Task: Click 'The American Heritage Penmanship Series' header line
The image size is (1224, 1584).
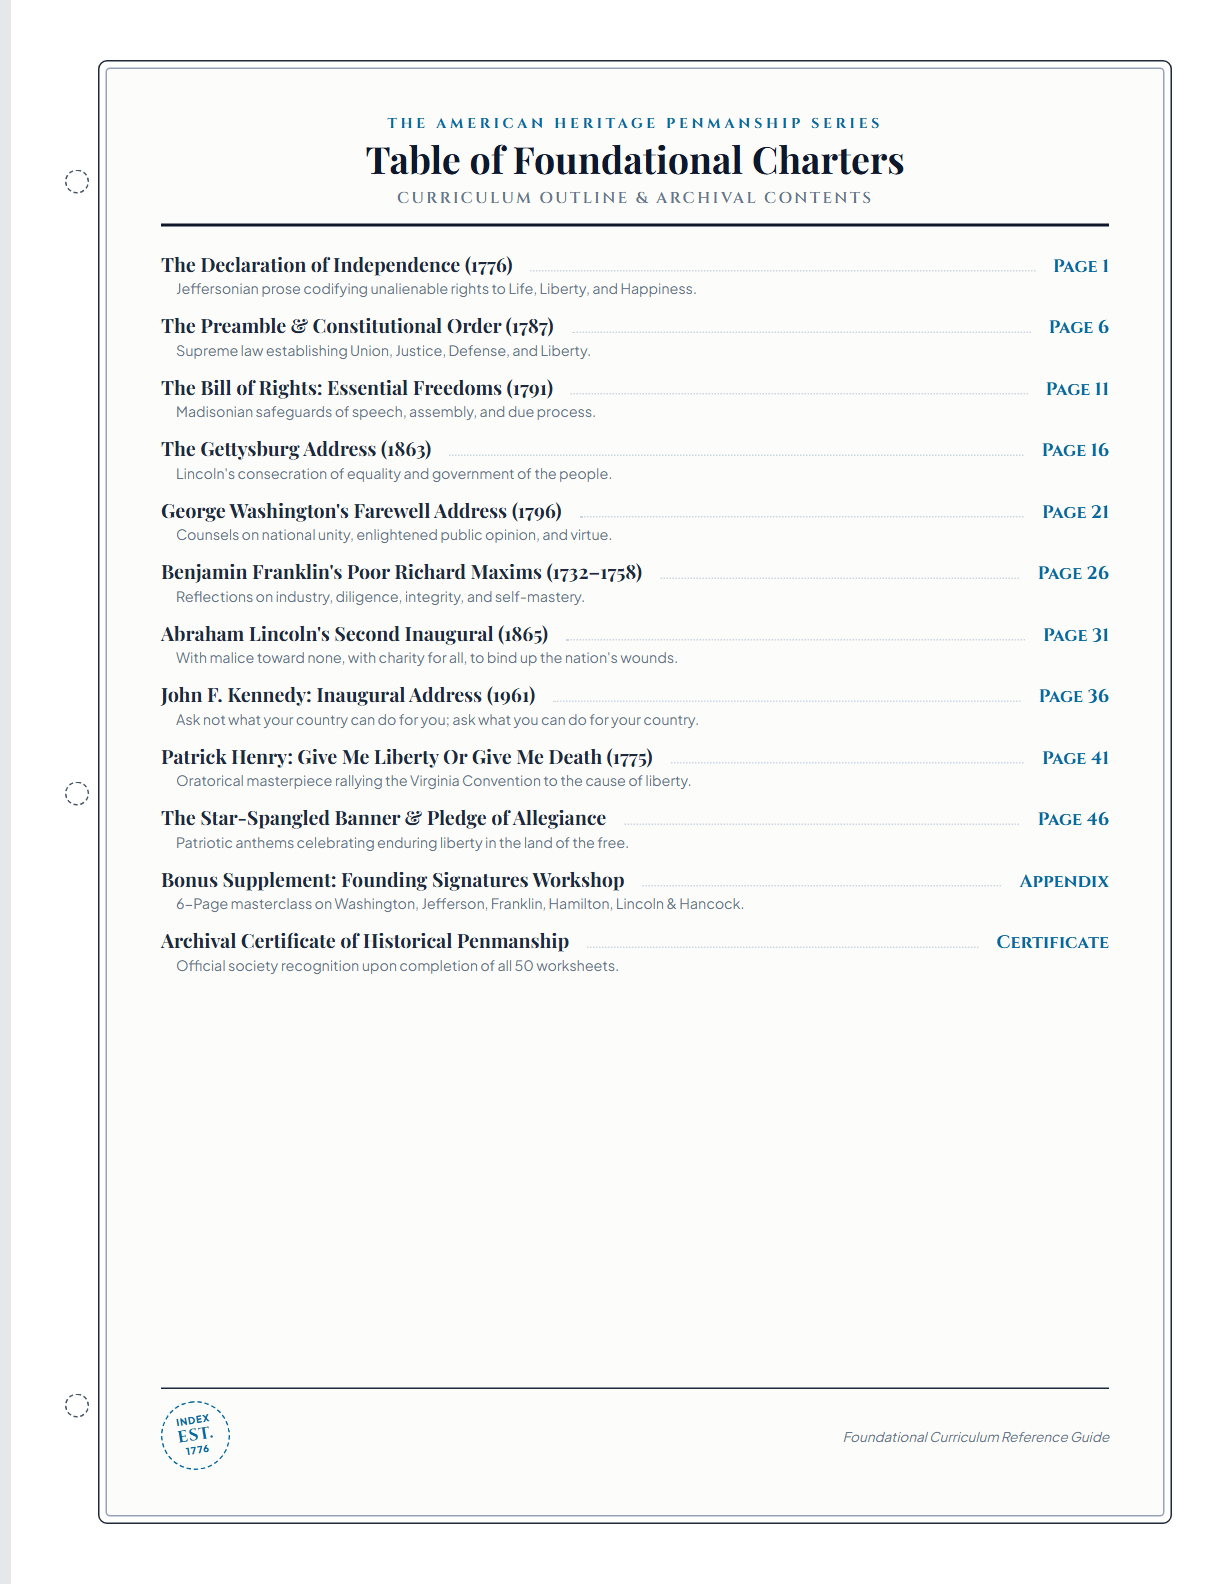Action: point(635,123)
